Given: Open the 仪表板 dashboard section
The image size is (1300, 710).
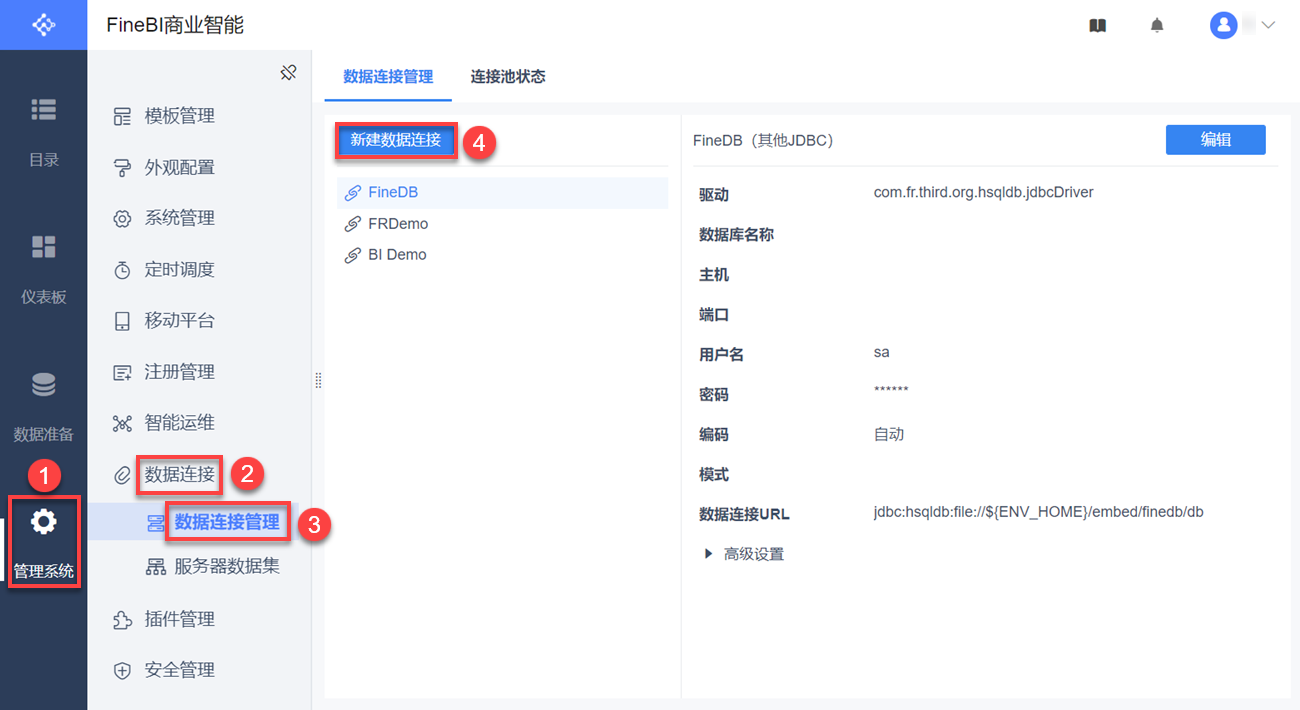Looking at the screenshot, I should click(x=43, y=268).
